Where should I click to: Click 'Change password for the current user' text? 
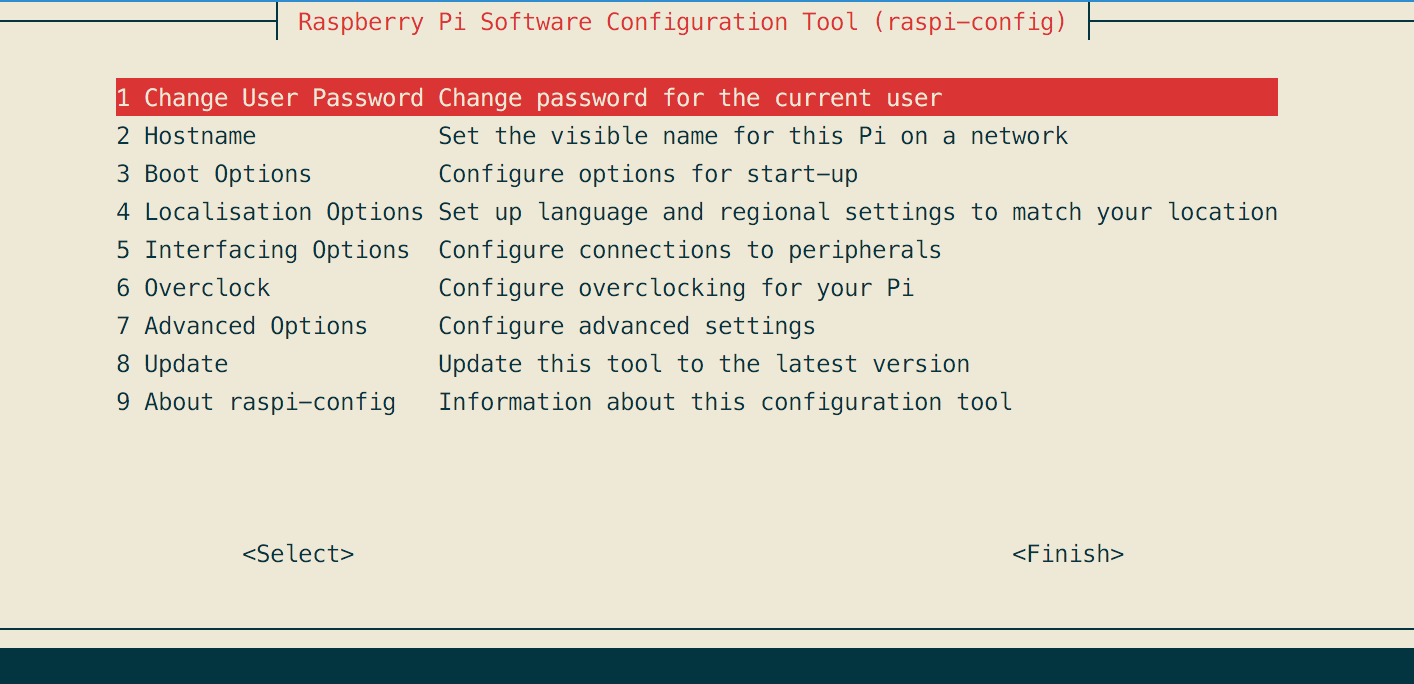690,98
